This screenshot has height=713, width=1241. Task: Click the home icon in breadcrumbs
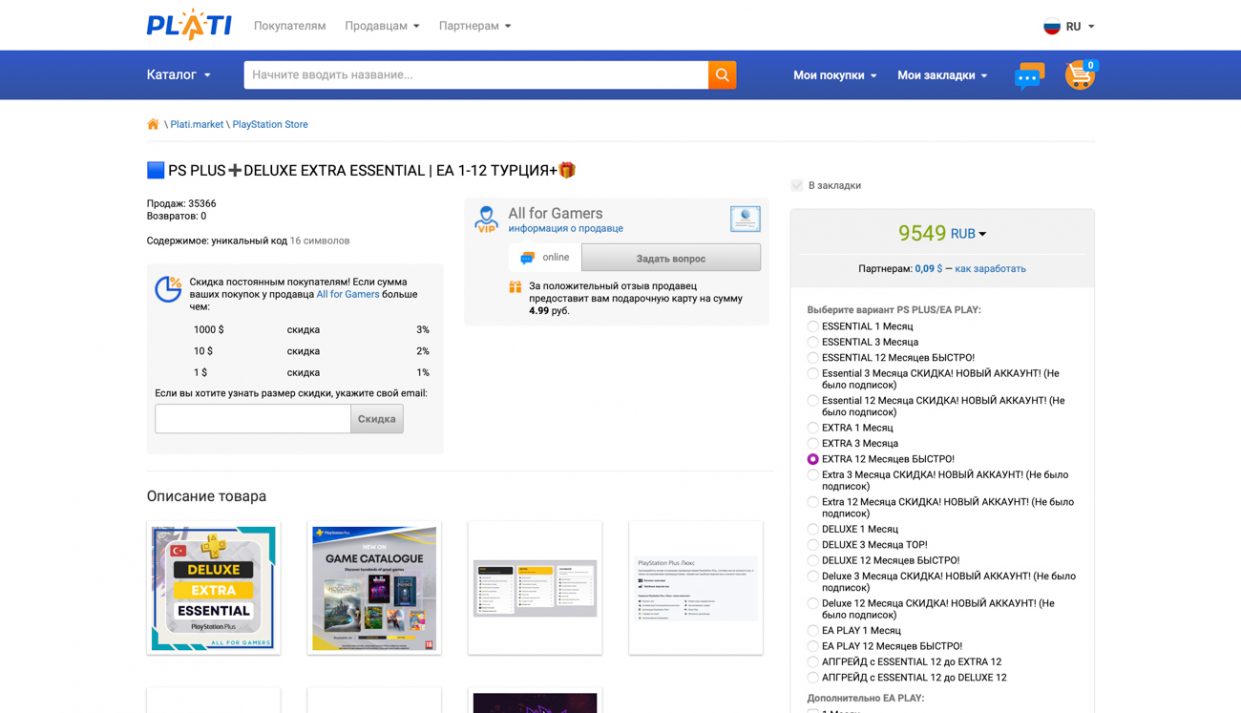click(x=153, y=124)
